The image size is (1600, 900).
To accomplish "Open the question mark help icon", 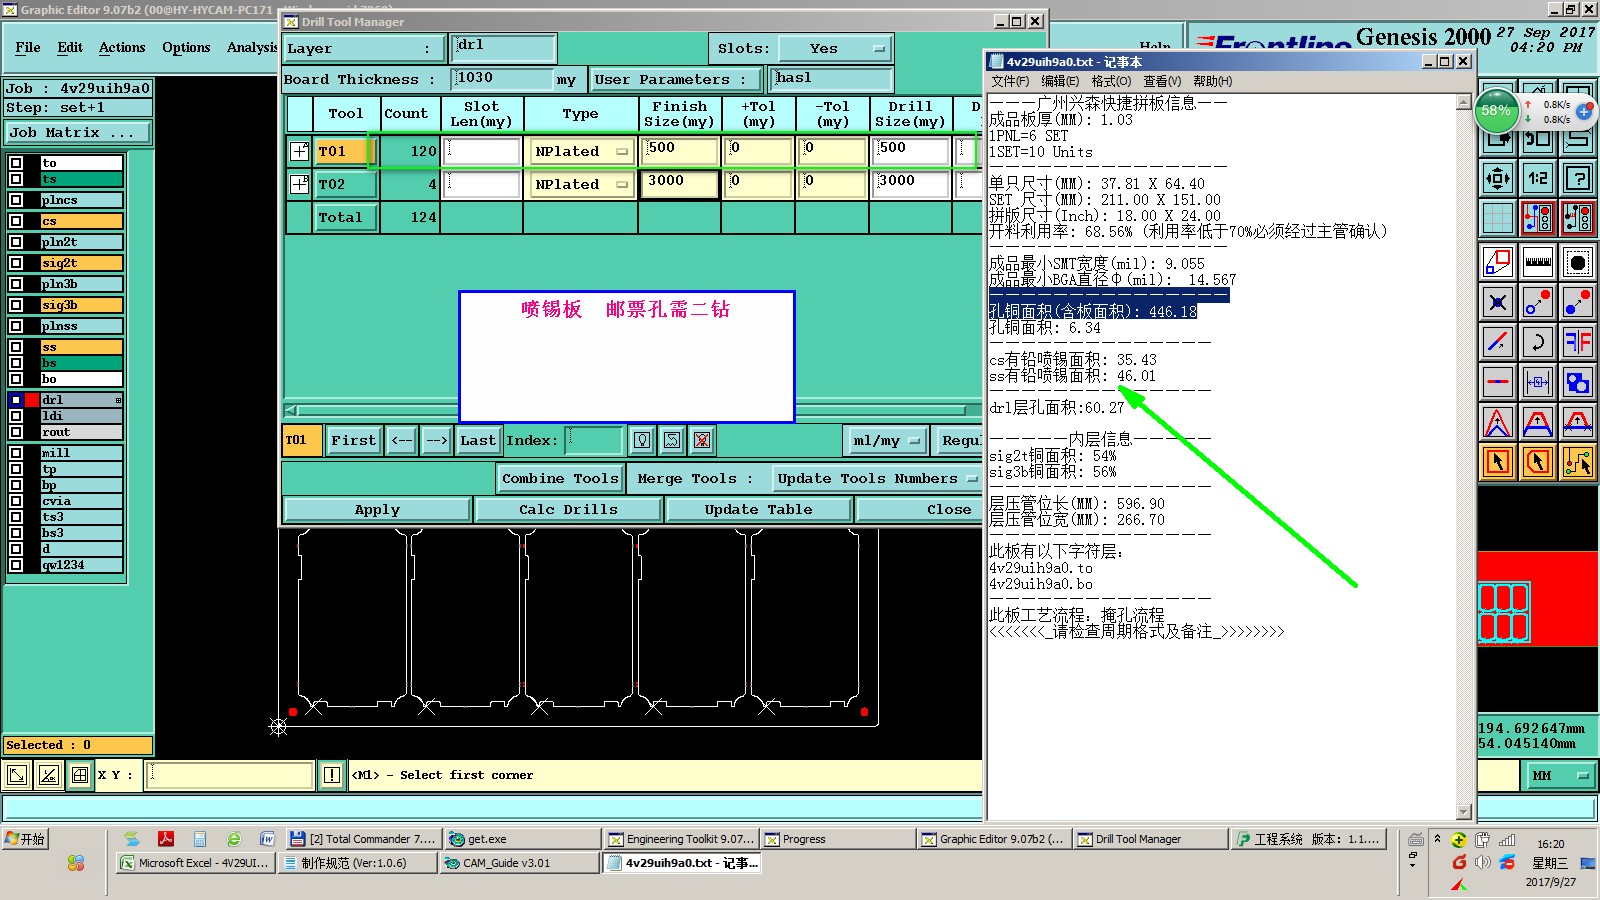I will pos(1578,179).
